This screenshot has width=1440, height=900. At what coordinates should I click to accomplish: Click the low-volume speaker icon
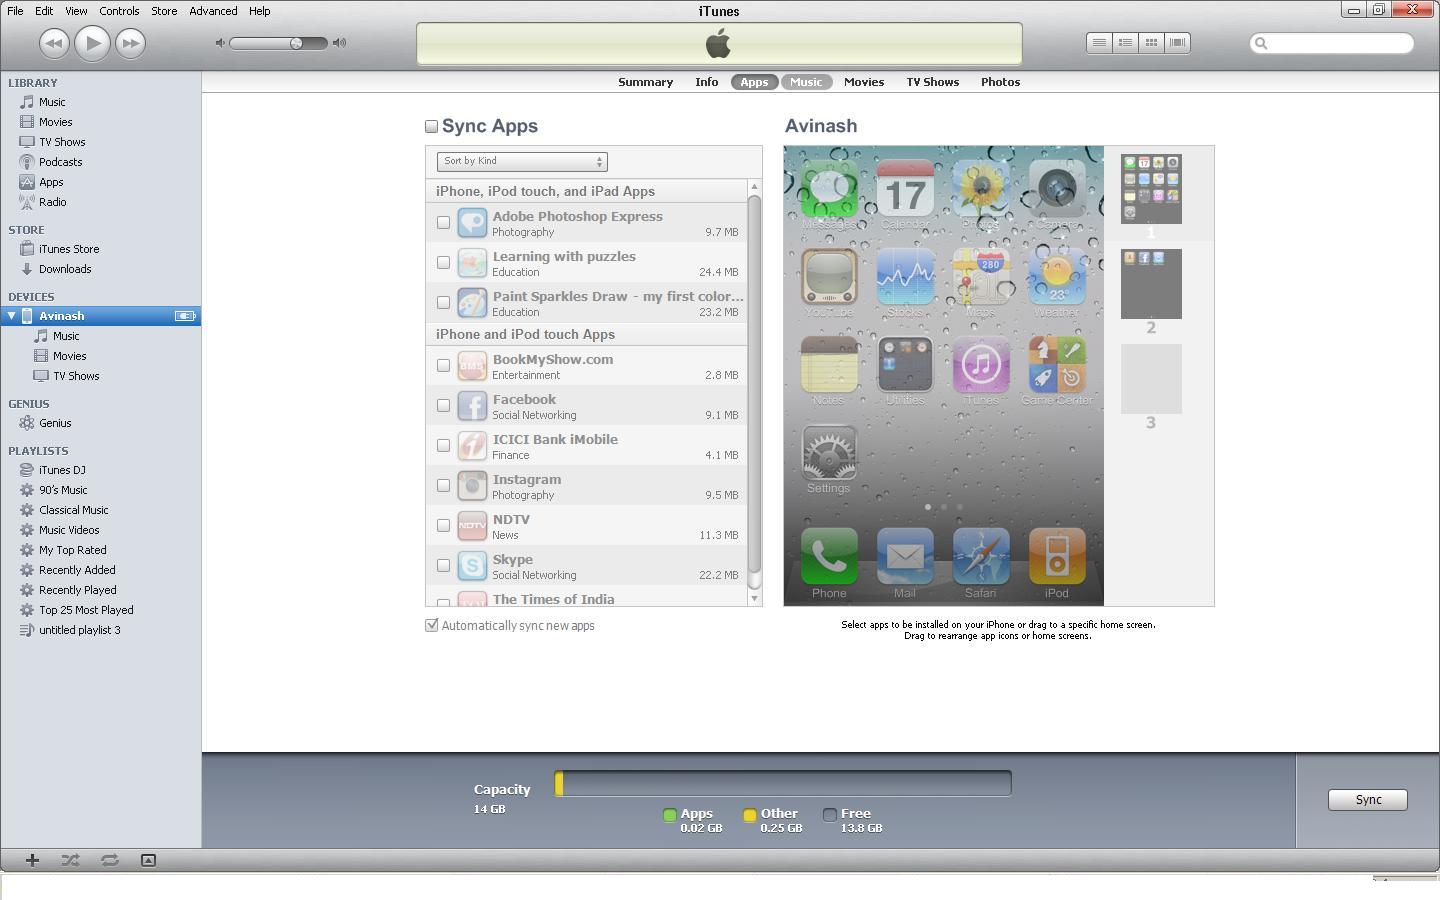coord(220,43)
